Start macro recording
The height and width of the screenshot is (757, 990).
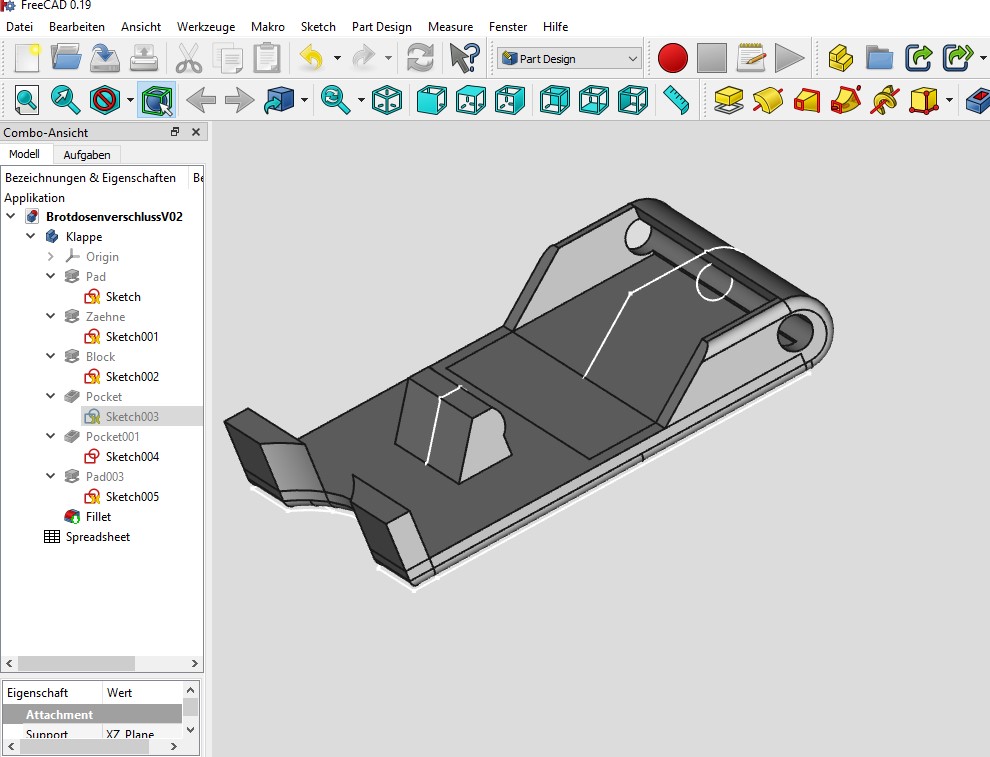point(672,58)
